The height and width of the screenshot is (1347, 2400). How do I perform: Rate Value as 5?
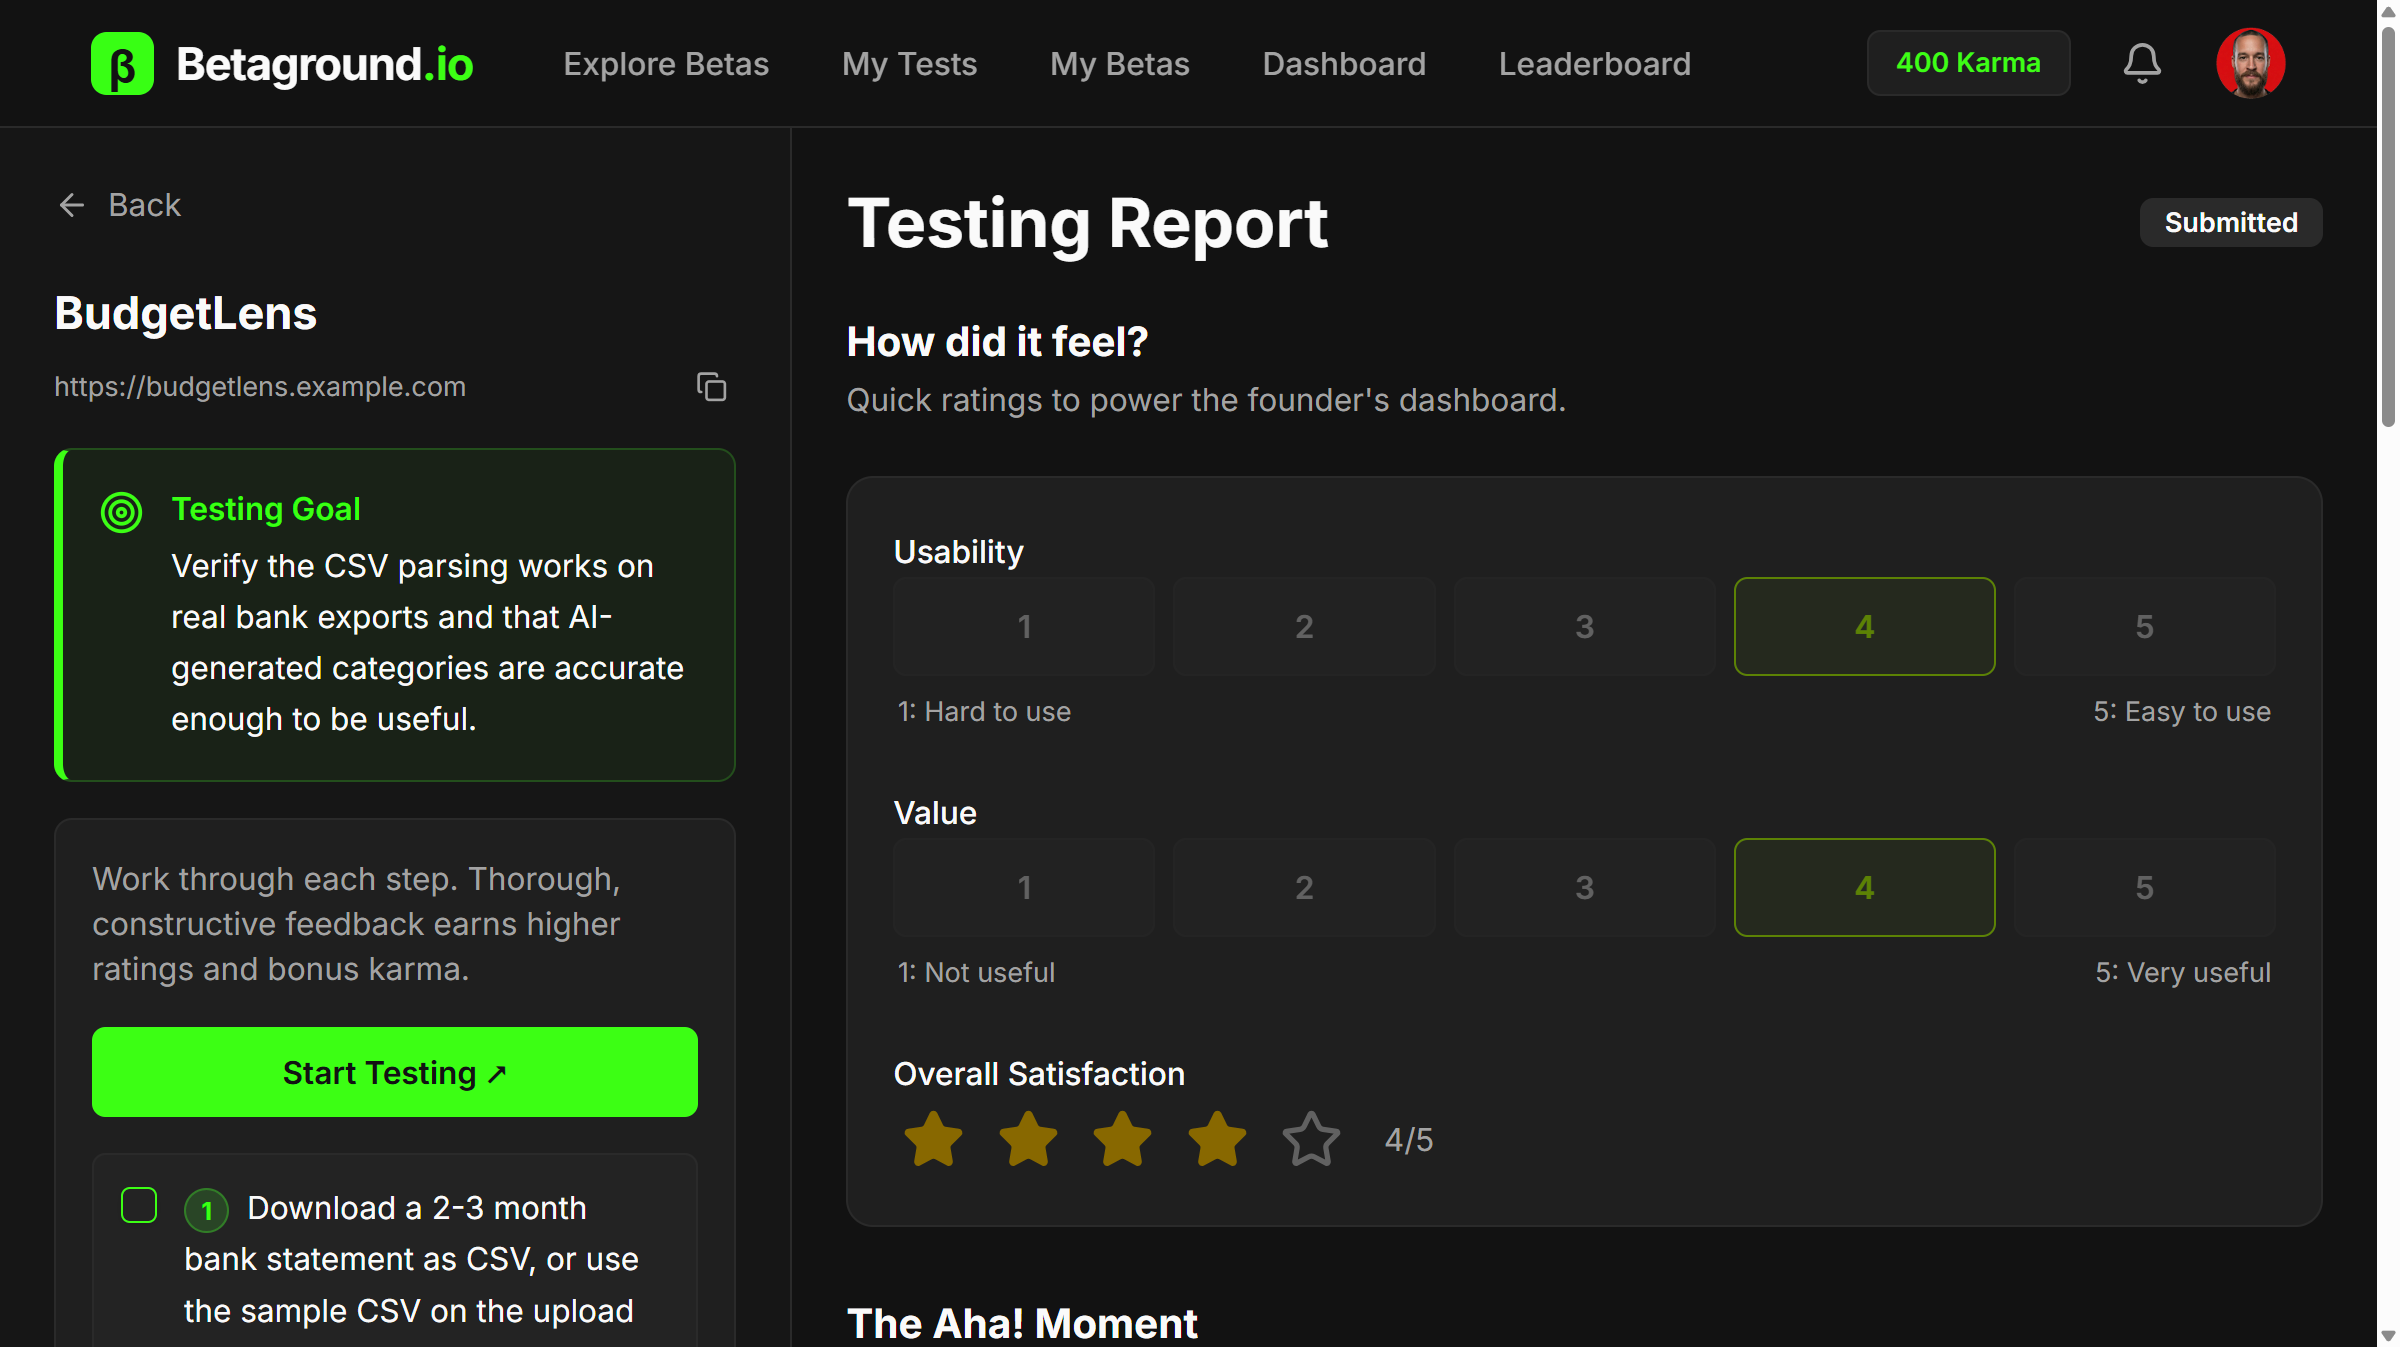point(2144,888)
